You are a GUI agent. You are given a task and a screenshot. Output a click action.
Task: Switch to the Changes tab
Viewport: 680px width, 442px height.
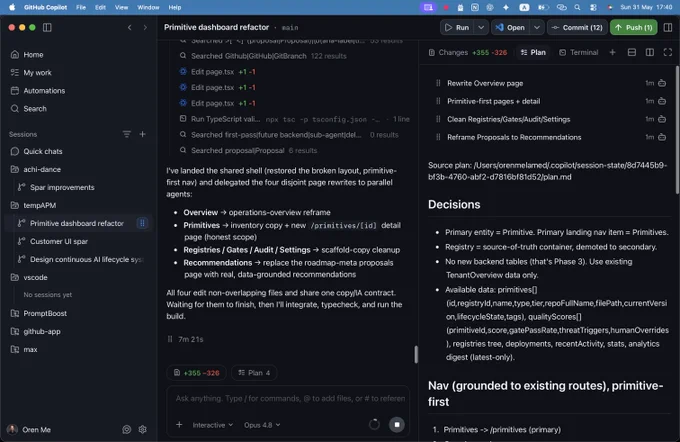(x=468, y=52)
